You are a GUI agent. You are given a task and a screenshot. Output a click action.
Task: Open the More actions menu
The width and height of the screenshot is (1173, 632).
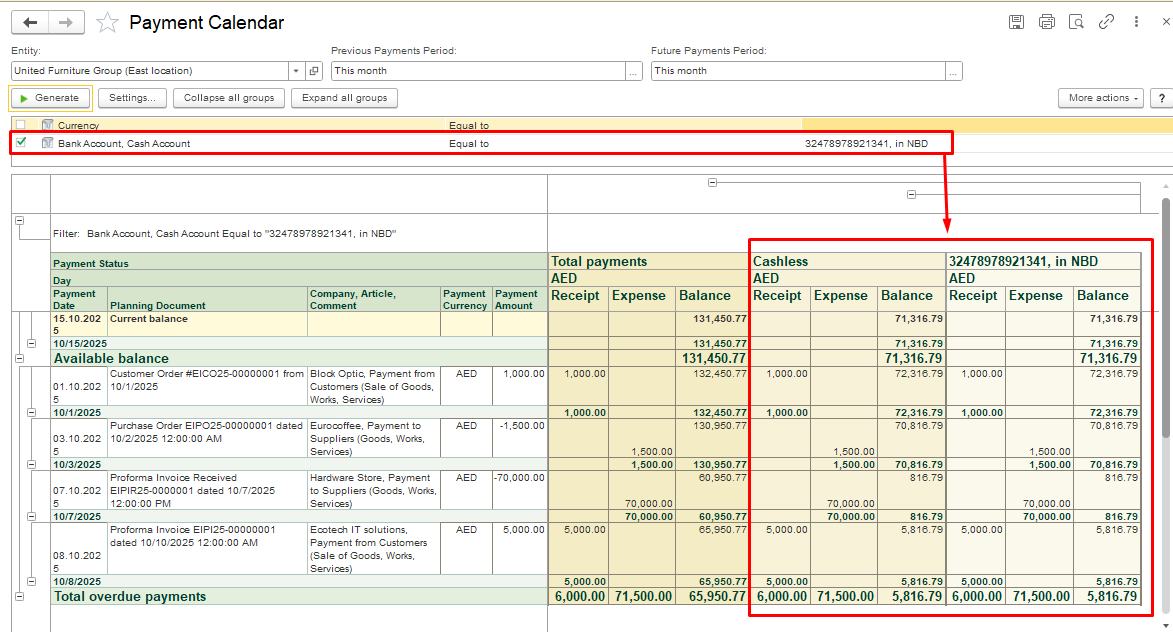(x=1100, y=98)
